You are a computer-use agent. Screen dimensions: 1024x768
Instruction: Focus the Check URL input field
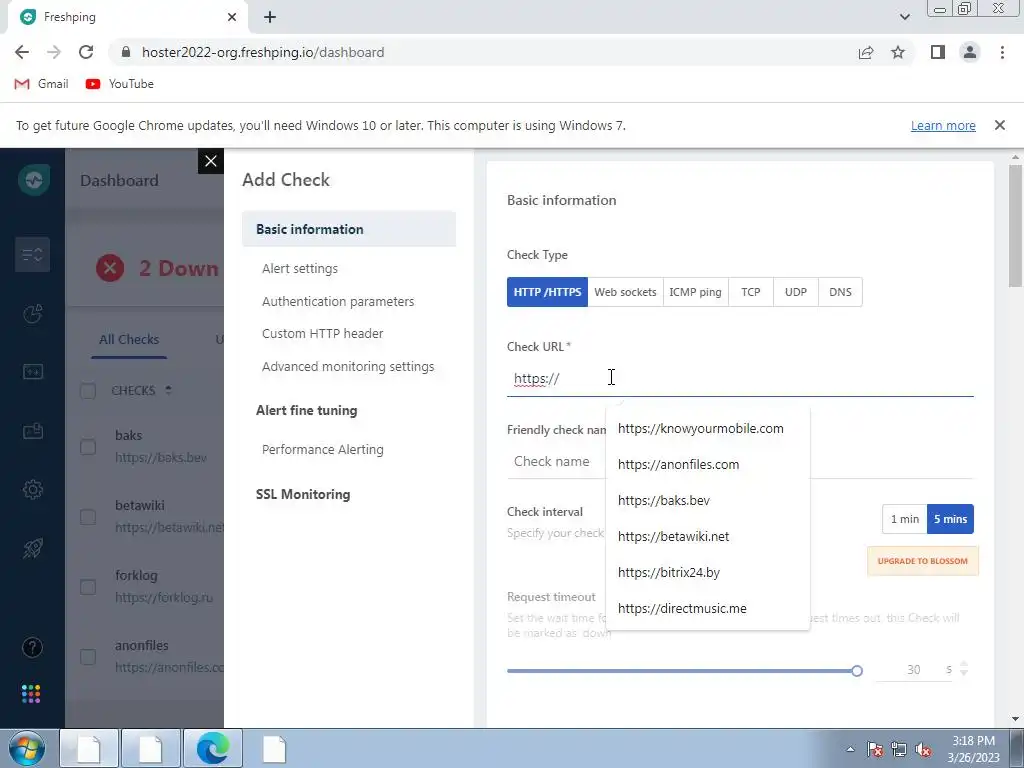coord(740,379)
